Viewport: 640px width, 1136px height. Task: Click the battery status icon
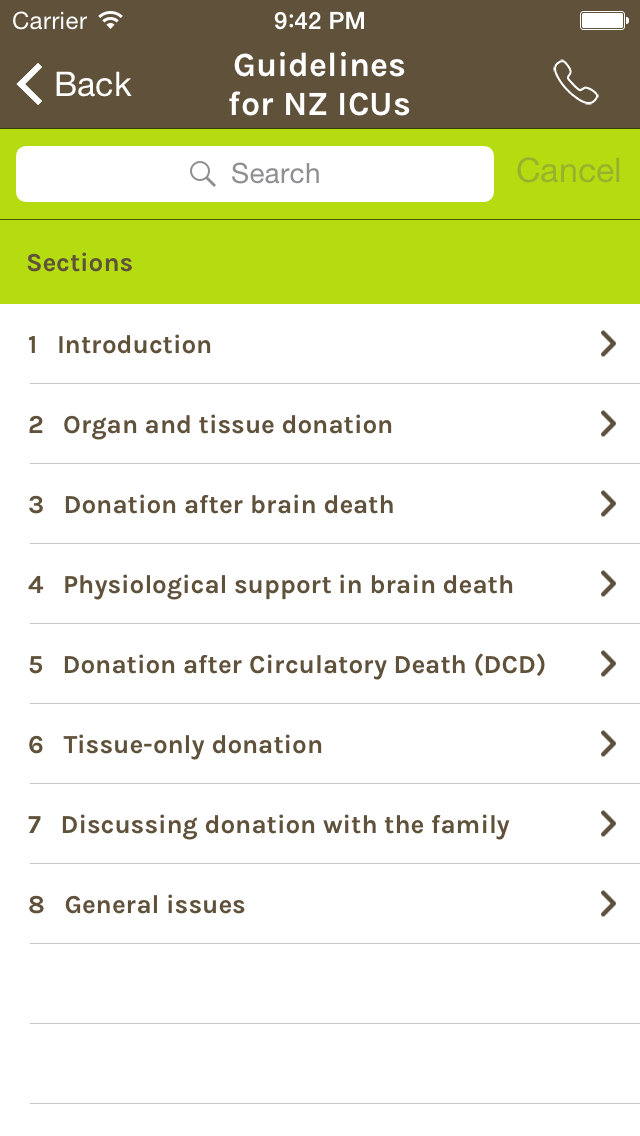click(603, 20)
